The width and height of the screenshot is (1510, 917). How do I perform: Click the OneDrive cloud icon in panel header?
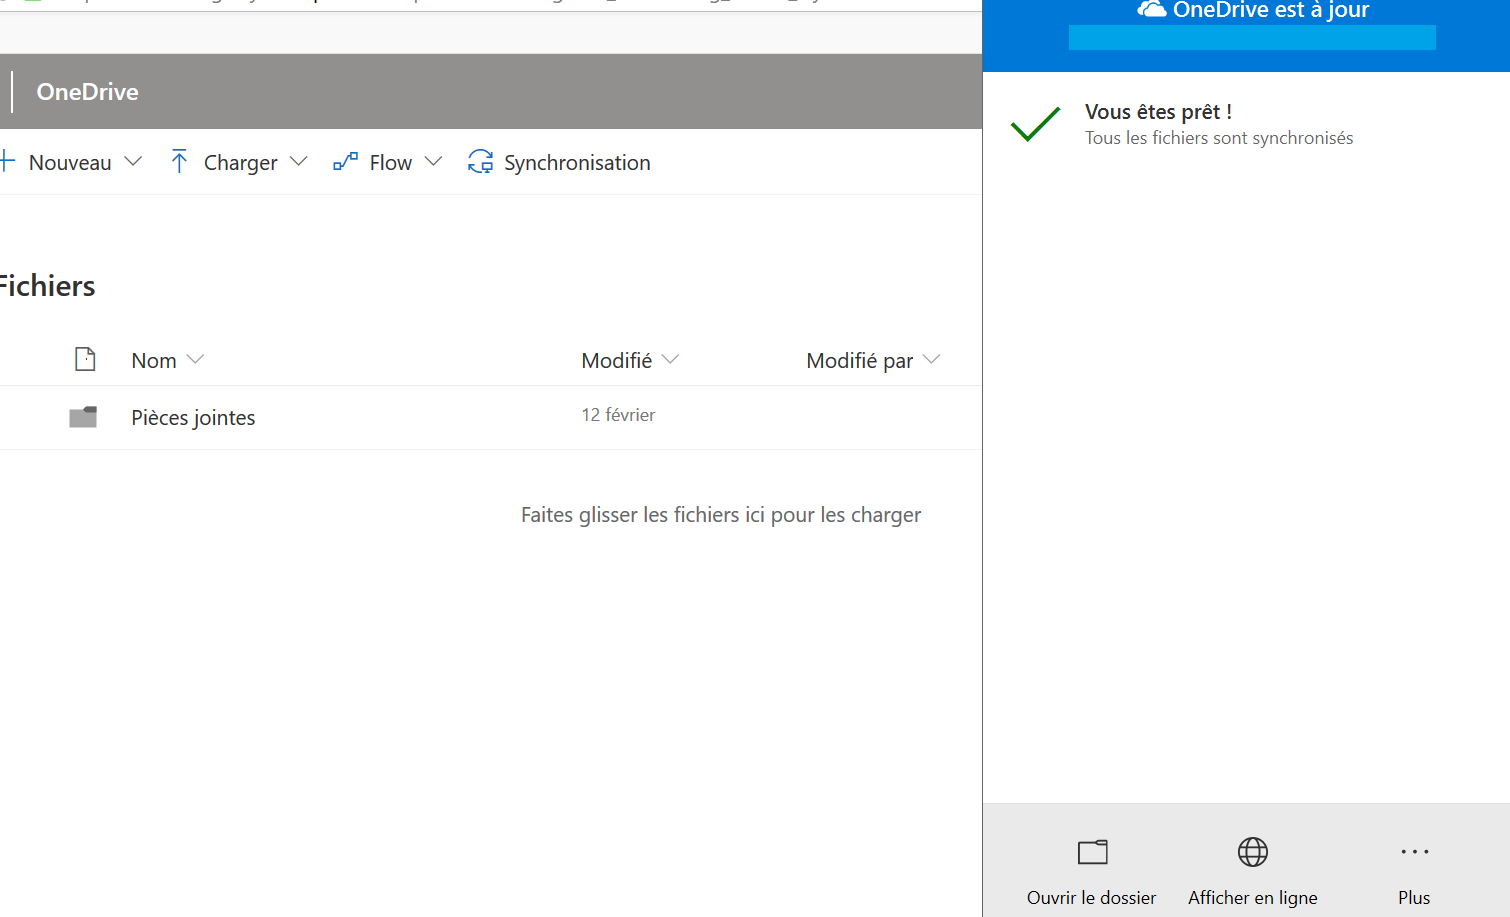[x=1152, y=9]
